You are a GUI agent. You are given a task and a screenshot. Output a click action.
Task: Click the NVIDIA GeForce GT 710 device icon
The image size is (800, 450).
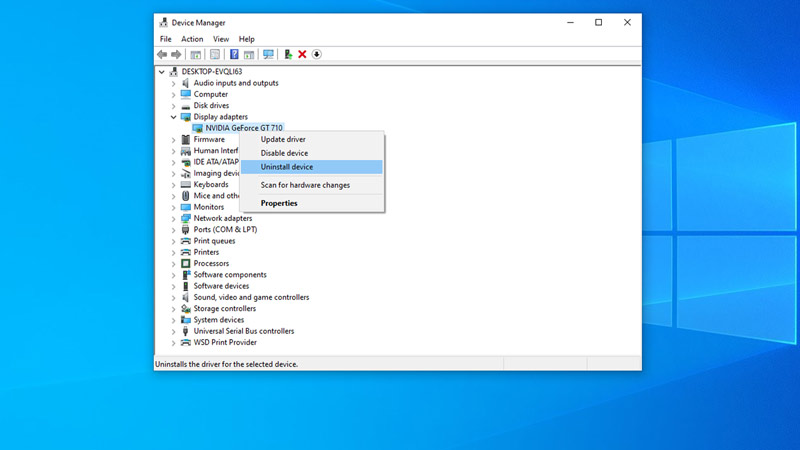197,128
